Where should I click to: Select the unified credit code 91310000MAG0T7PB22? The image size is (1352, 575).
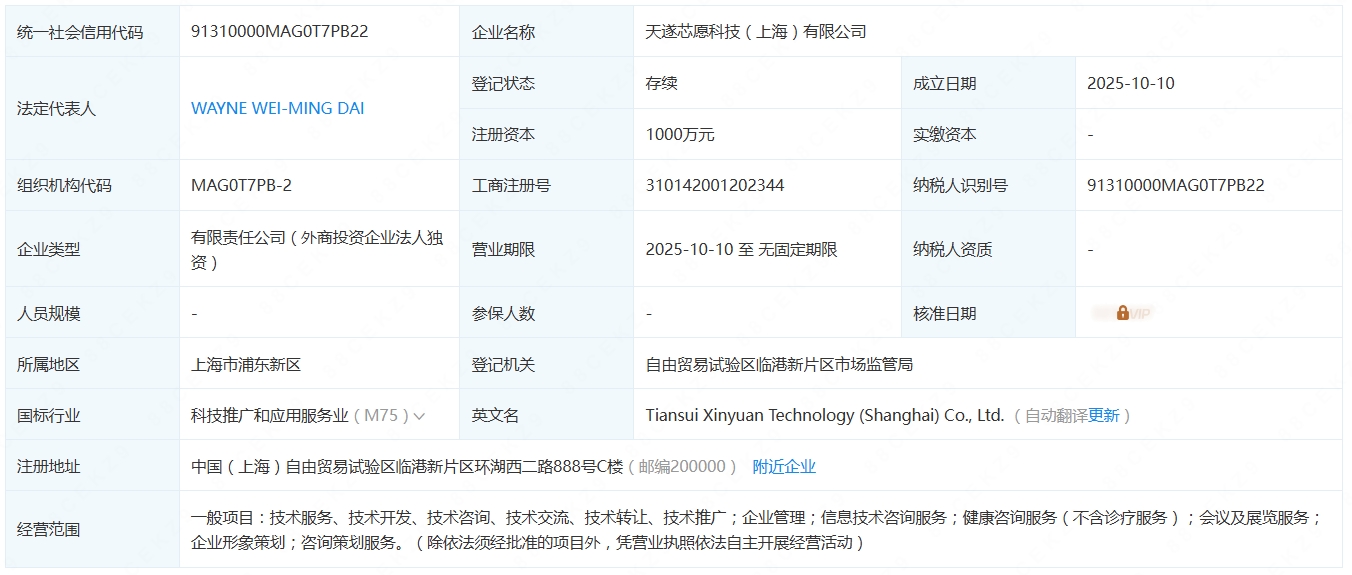[x=280, y=31]
